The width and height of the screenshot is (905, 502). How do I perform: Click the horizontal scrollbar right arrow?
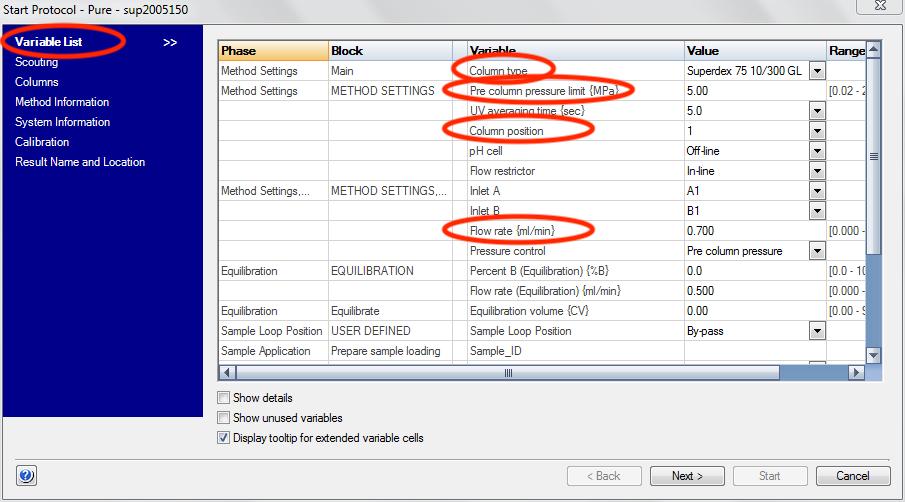coord(856,373)
